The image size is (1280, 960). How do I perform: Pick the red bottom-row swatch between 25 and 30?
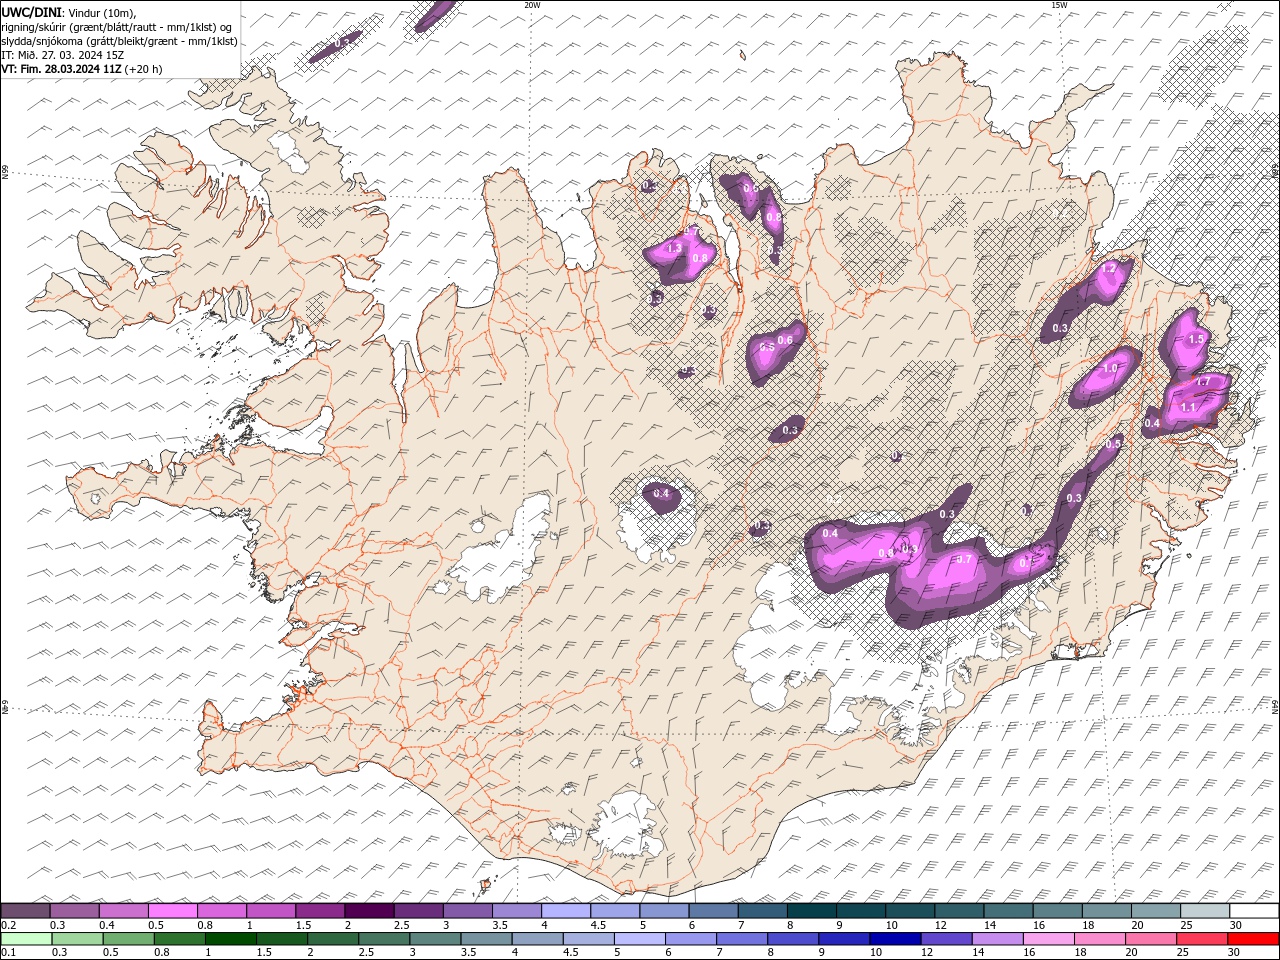click(x=1200, y=939)
